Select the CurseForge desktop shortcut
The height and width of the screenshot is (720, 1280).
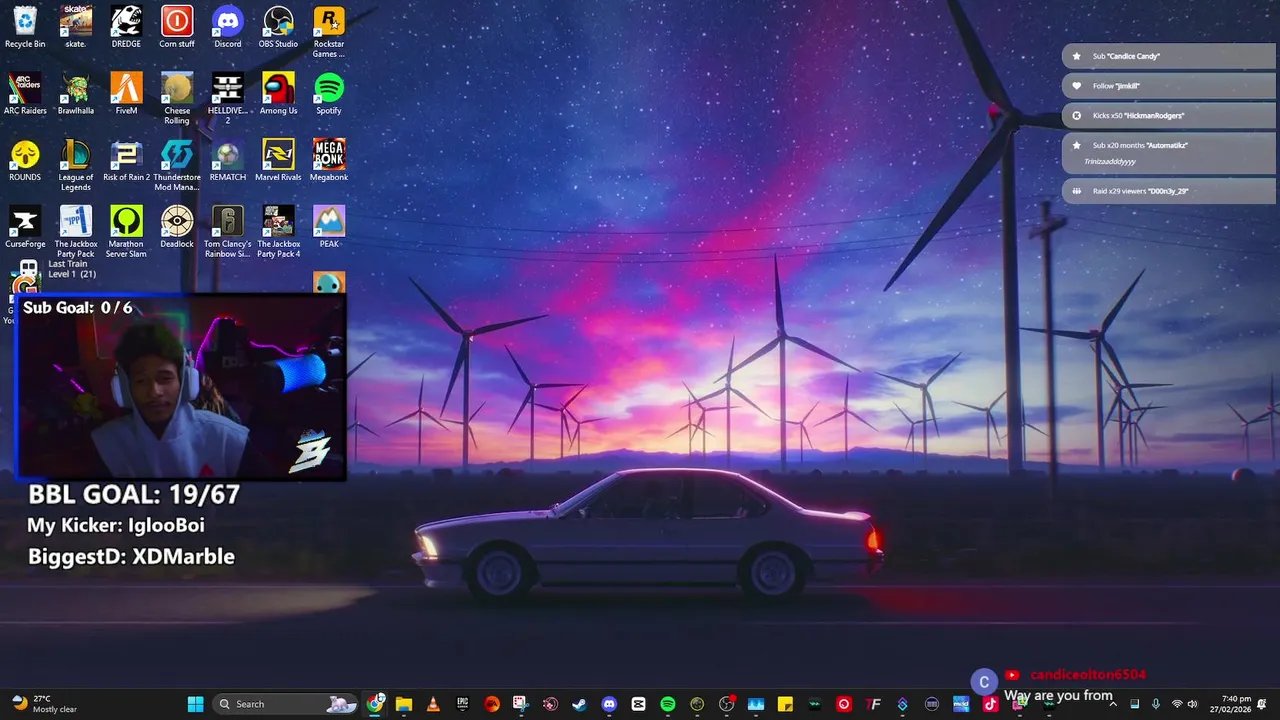click(x=25, y=227)
